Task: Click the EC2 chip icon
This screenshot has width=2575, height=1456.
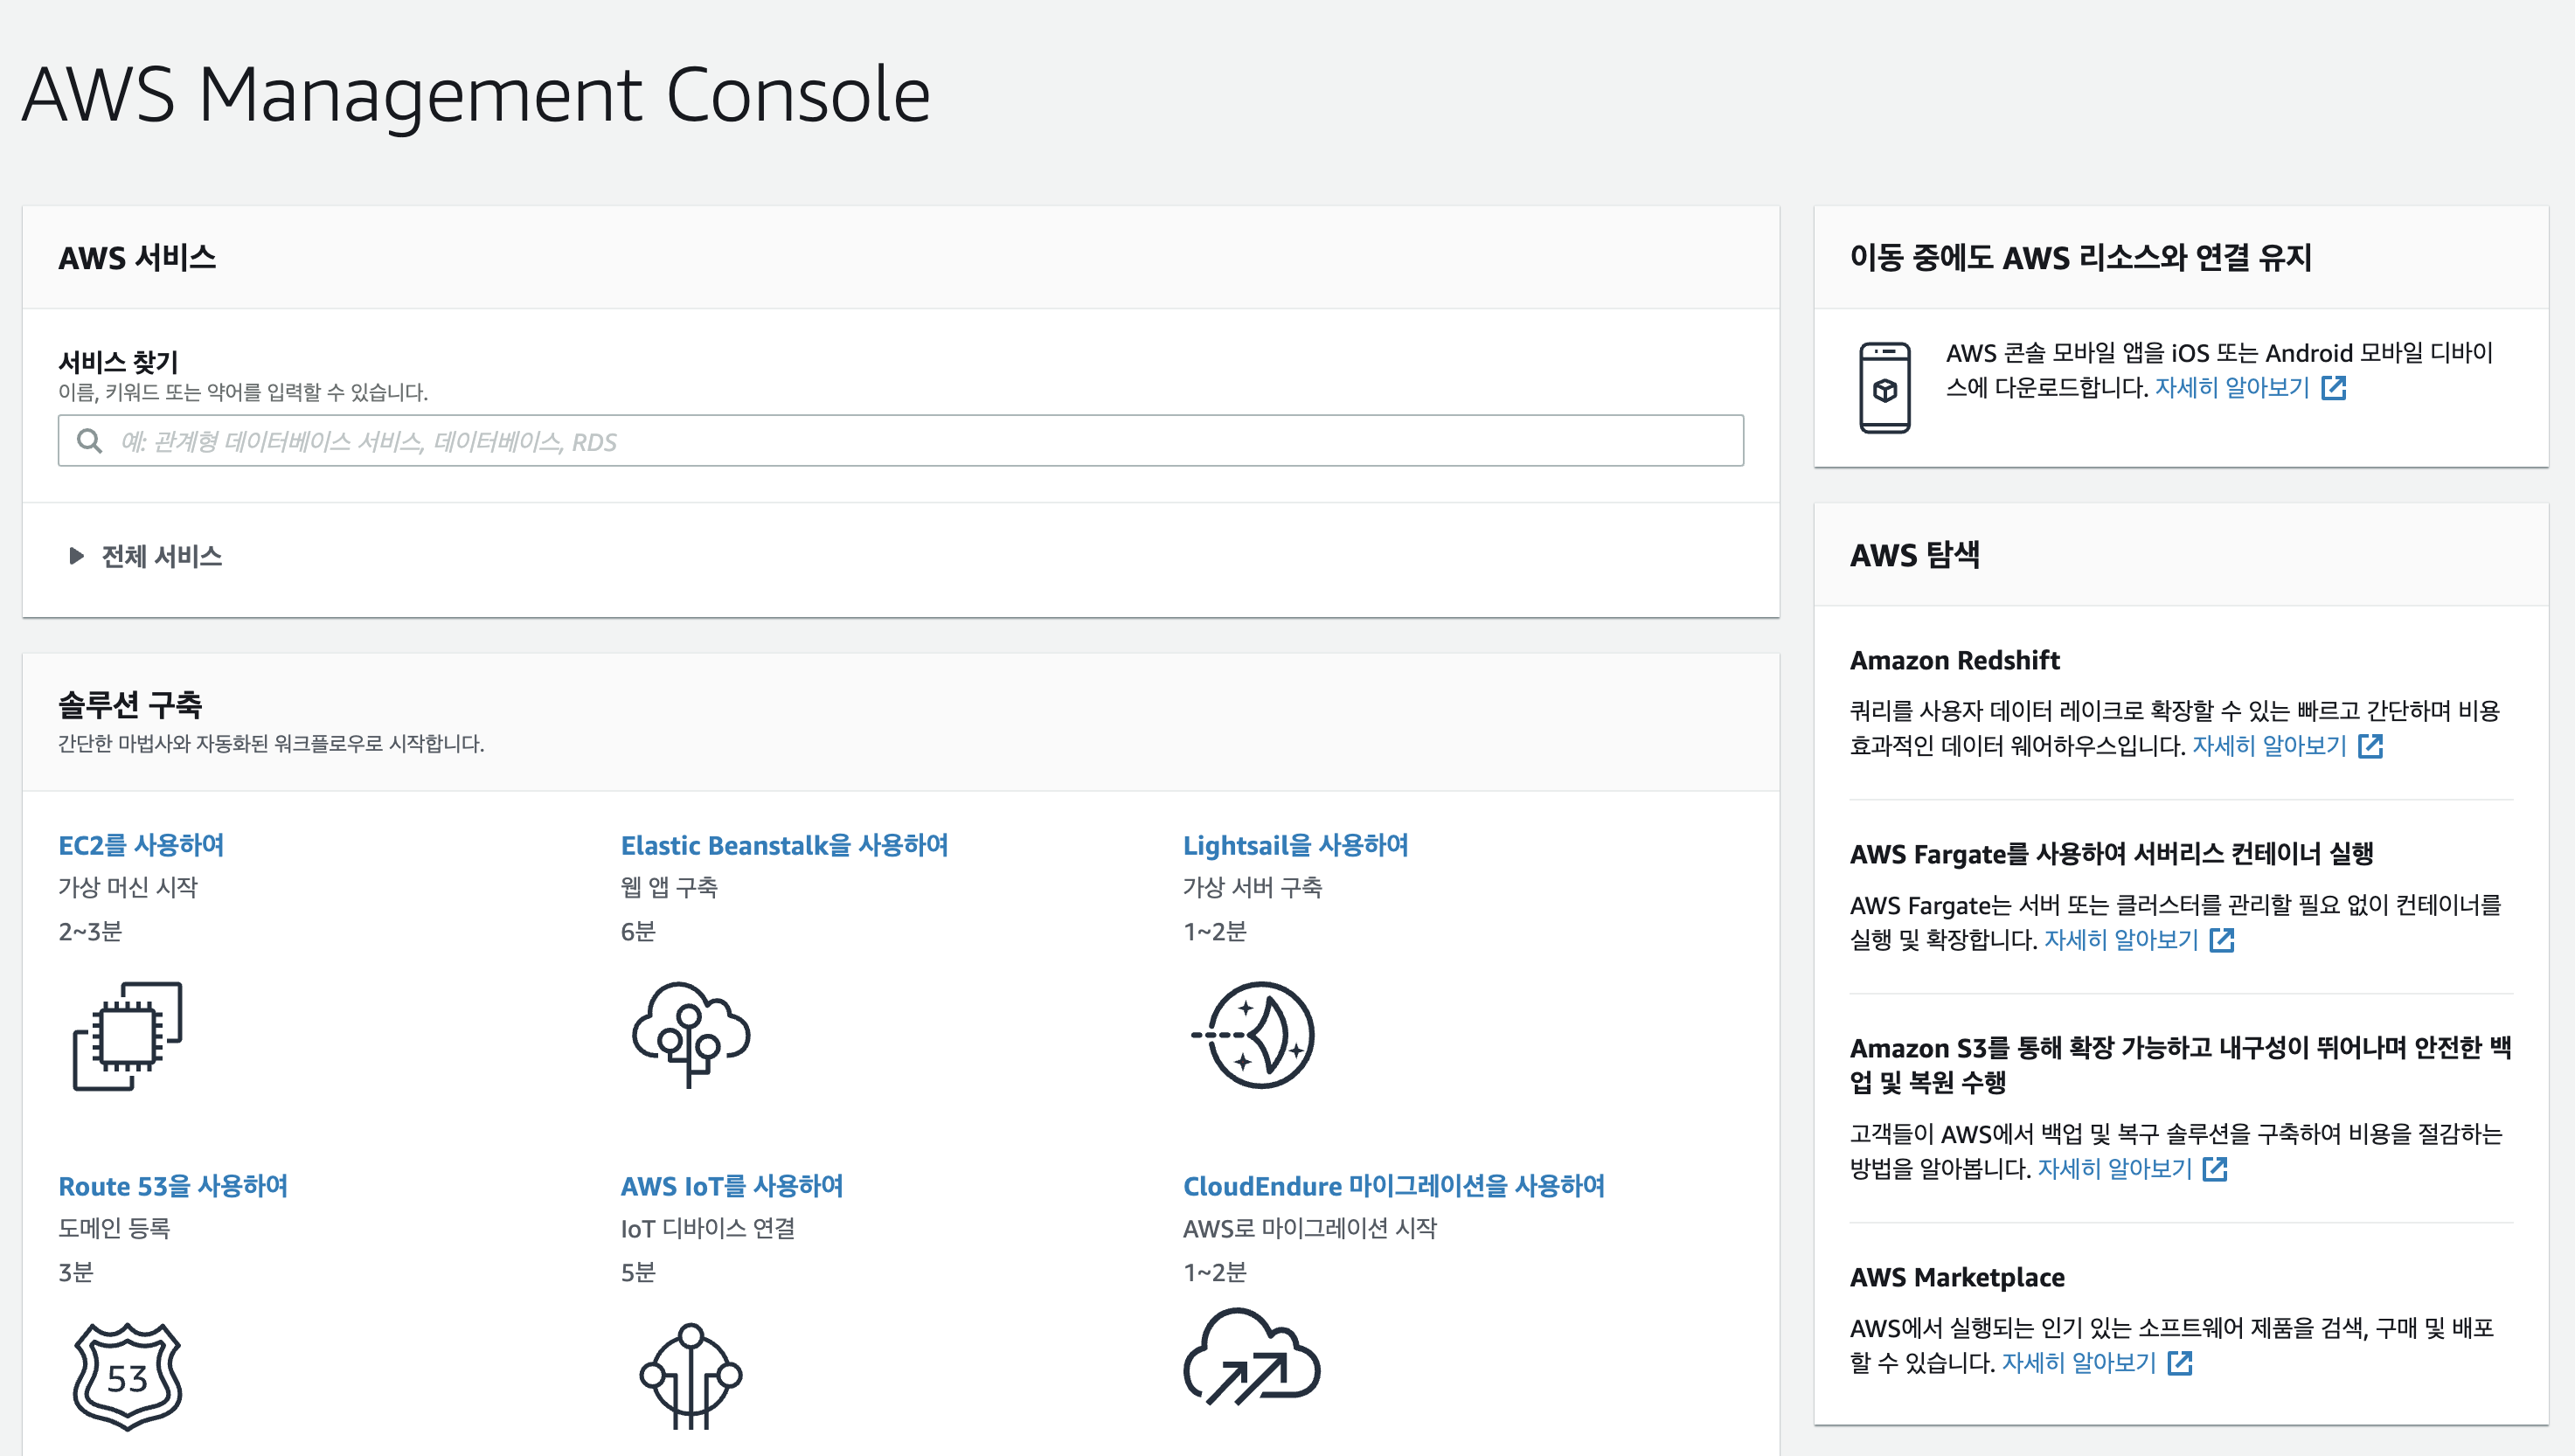Action: click(127, 1035)
